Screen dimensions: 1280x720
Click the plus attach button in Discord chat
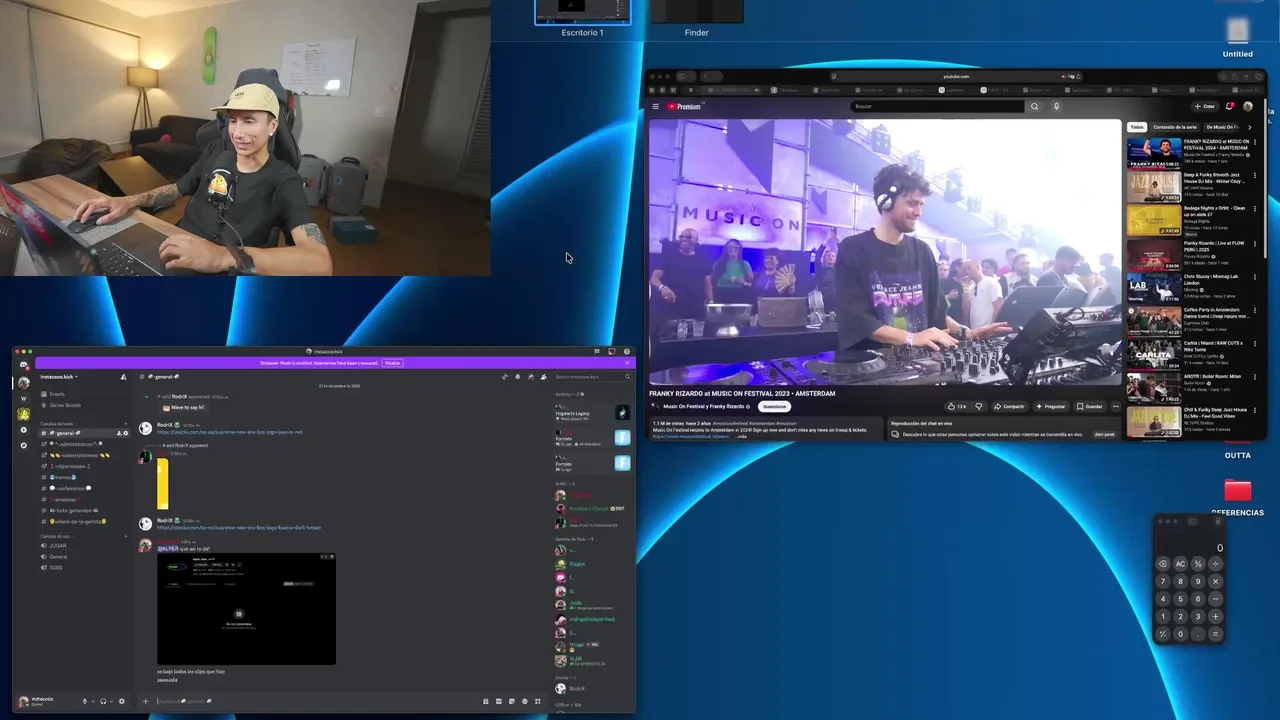pos(145,701)
